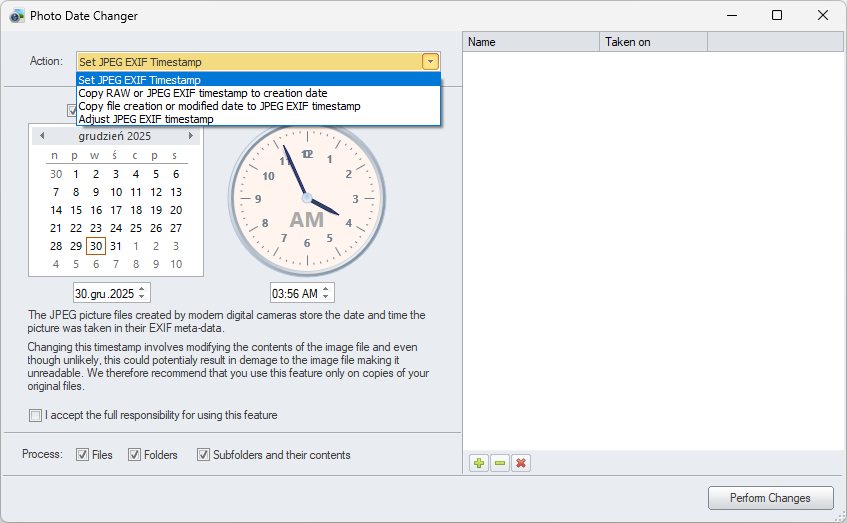The height and width of the screenshot is (523, 847).
Task: Select December 16 in the calendar
Action: [x=96, y=210]
